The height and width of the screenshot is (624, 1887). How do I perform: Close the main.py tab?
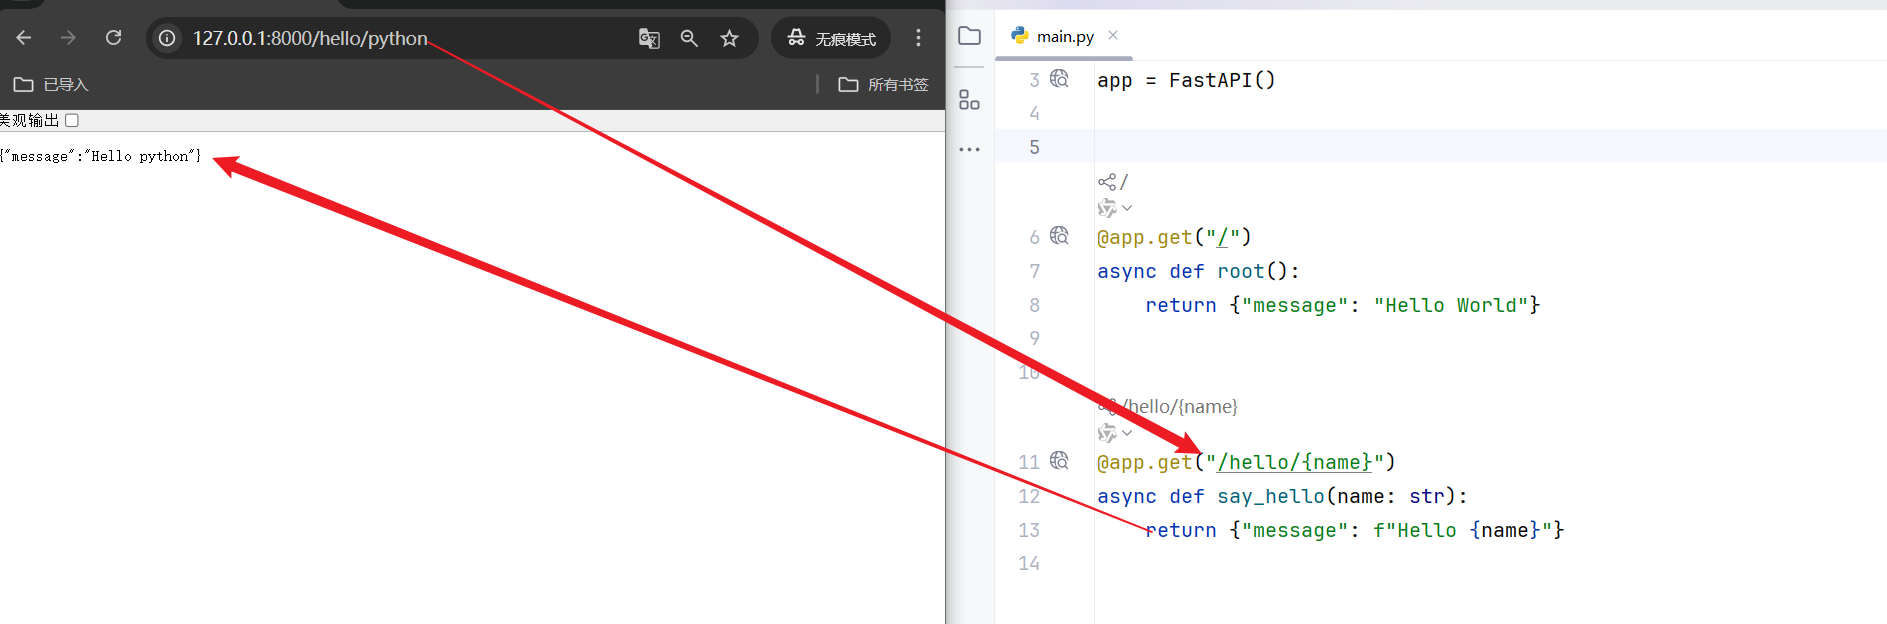point(1113,35)
